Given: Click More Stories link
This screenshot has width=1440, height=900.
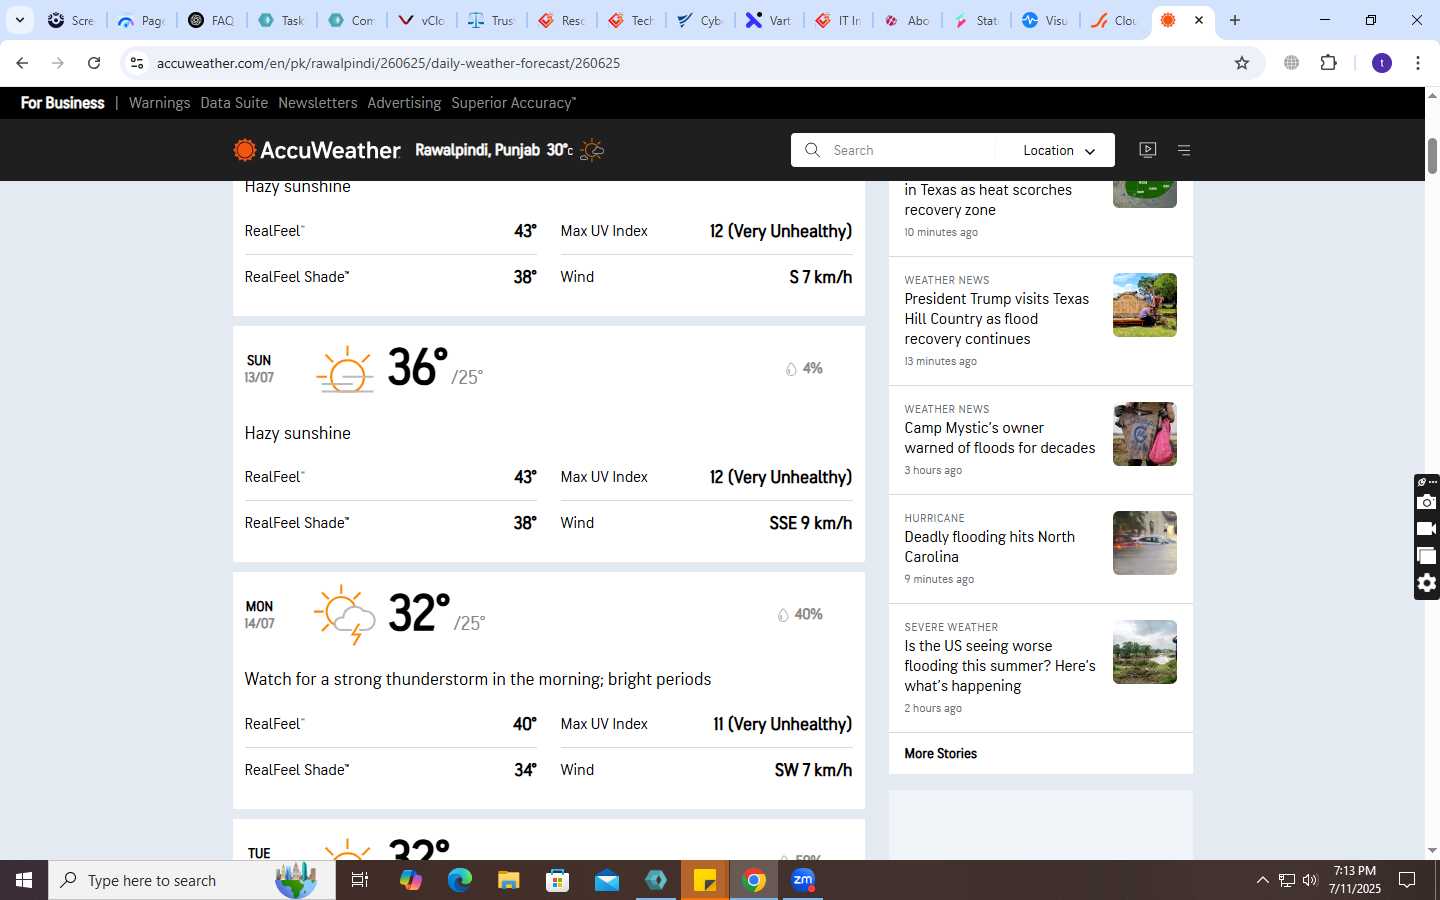Looking at the screenshot, I should 940,754.
